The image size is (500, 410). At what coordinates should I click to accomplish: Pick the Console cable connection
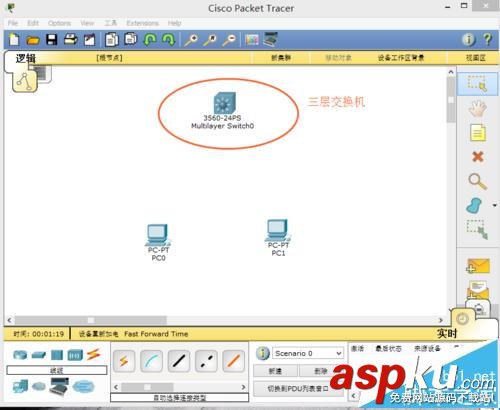(x=152, y=361)
